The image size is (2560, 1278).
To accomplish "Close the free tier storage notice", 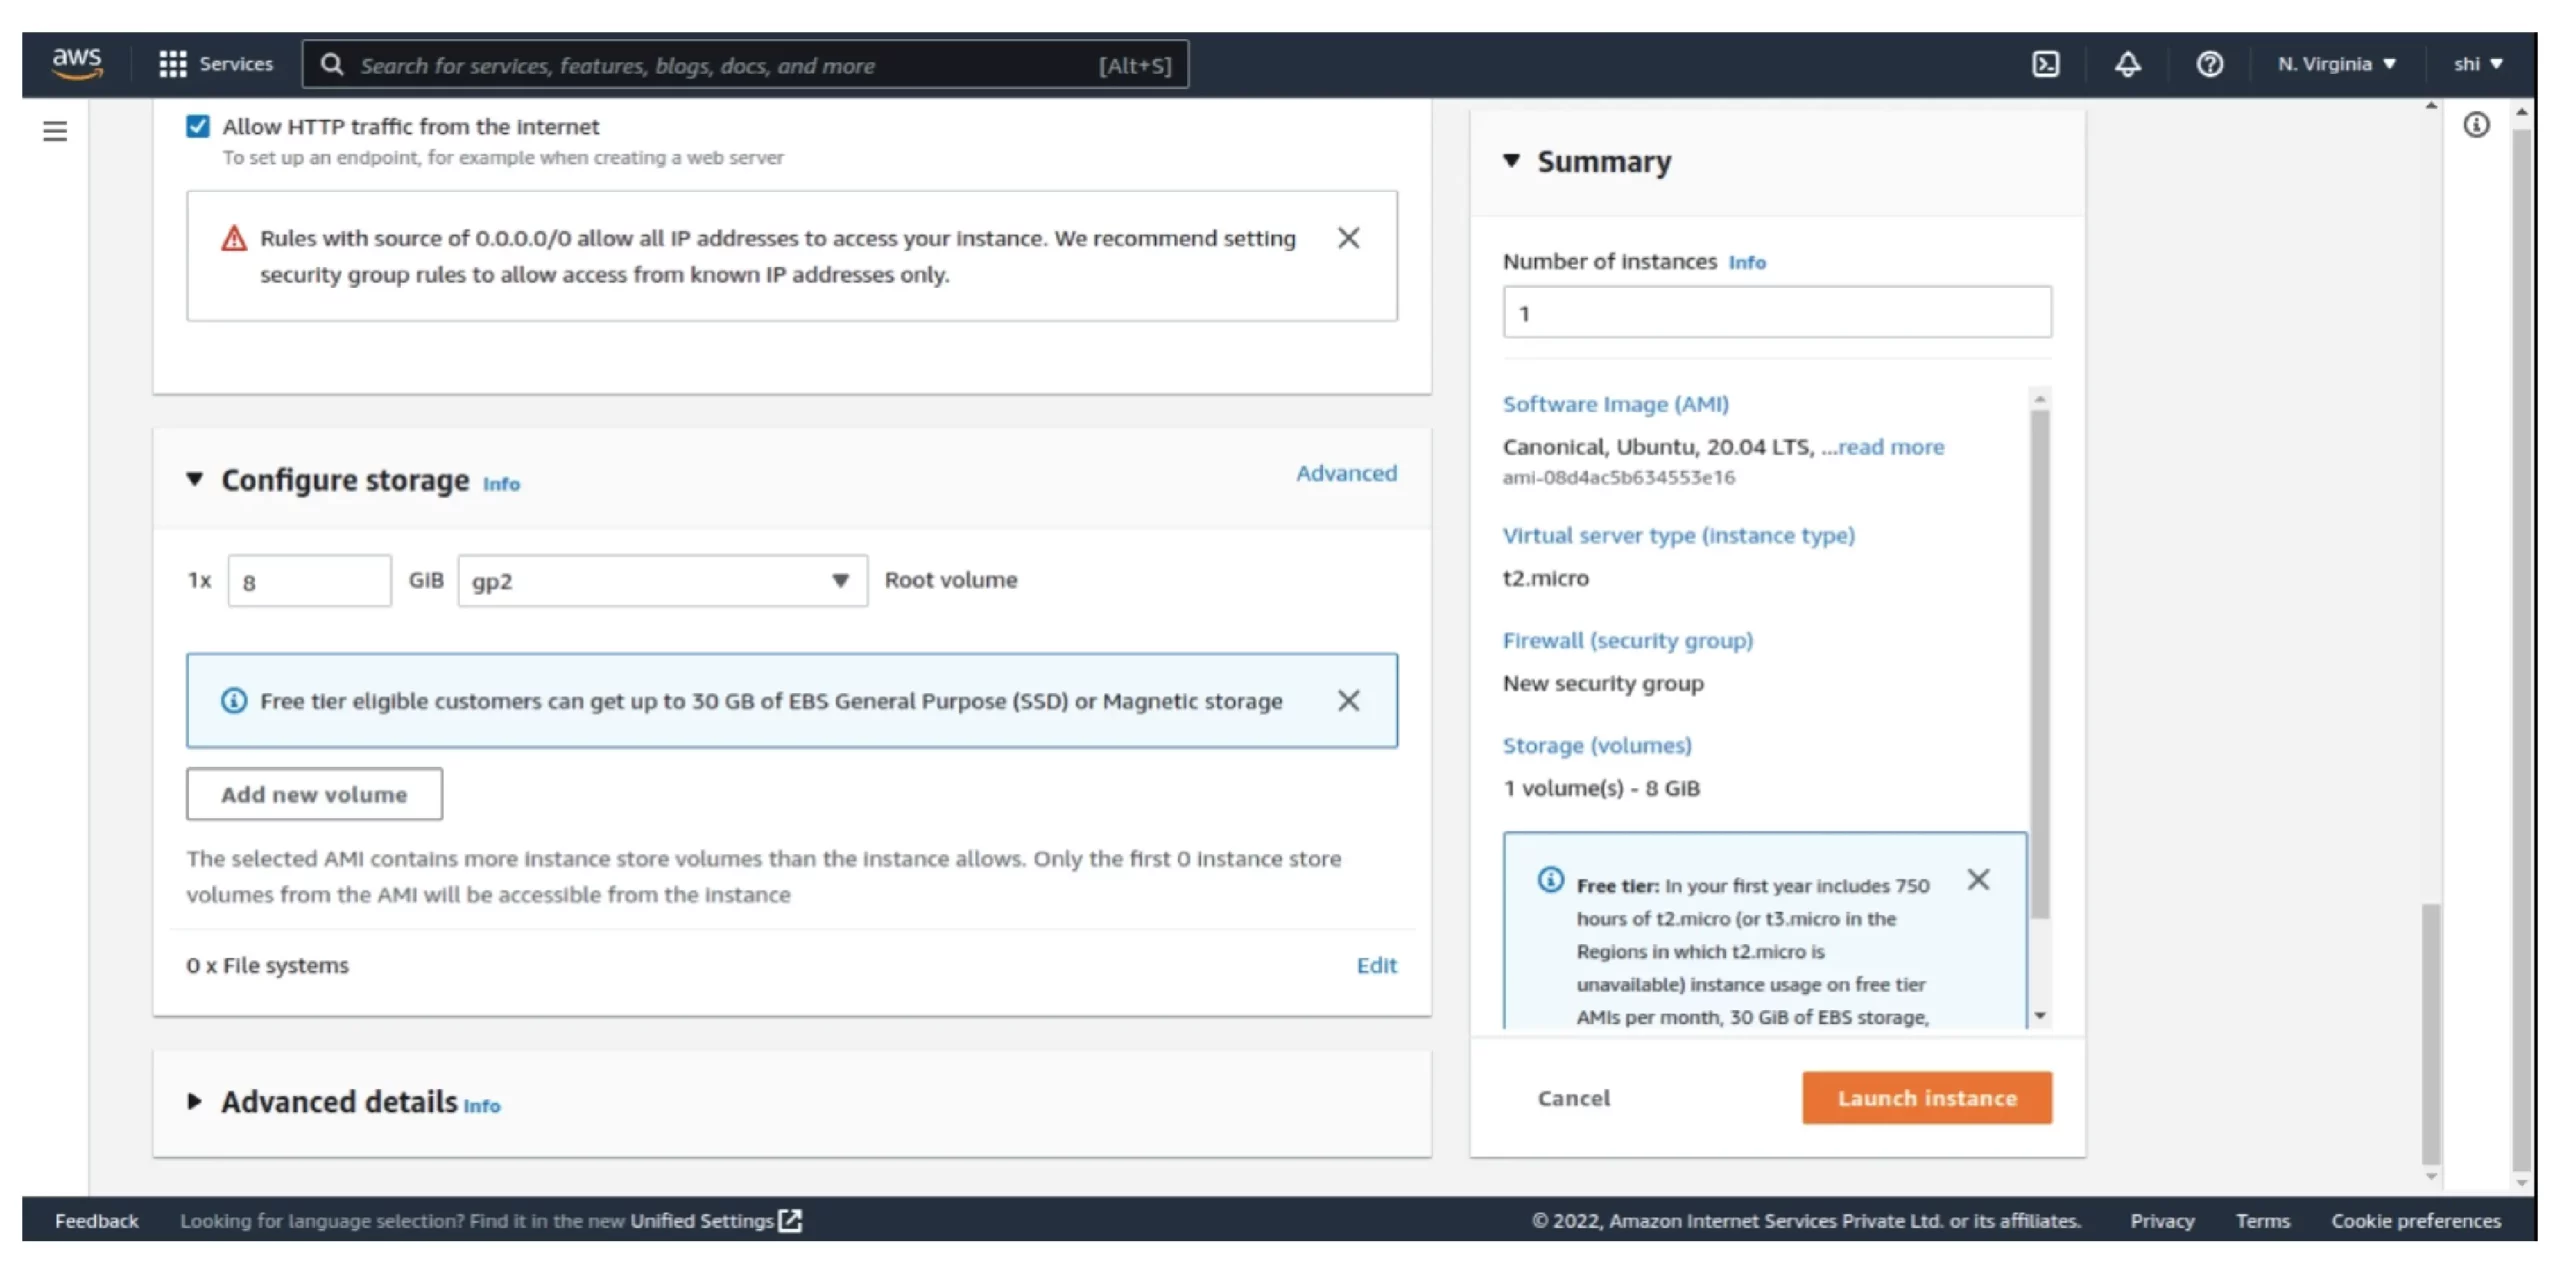I will 1348,701.
